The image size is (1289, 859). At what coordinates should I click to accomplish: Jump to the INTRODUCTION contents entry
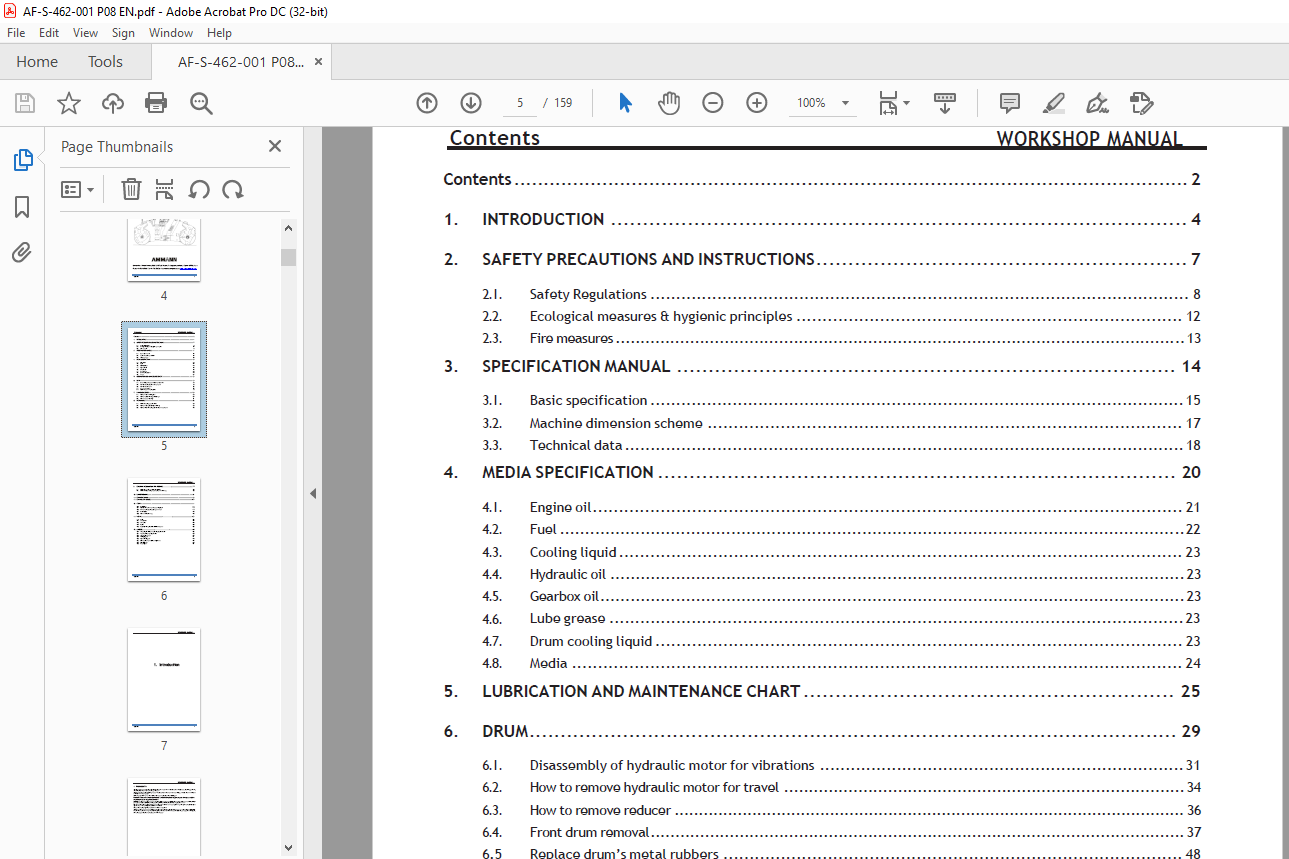(822, 220)
